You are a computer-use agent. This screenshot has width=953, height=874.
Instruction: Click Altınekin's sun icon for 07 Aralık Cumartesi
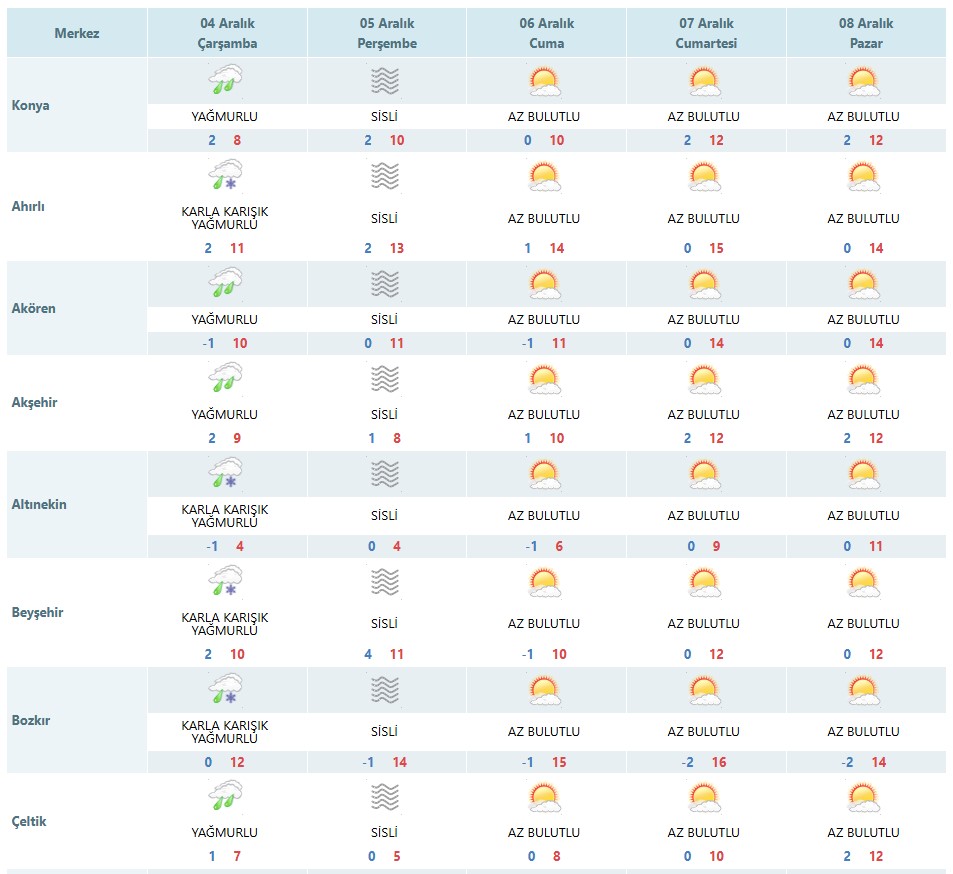coord(704,475)
